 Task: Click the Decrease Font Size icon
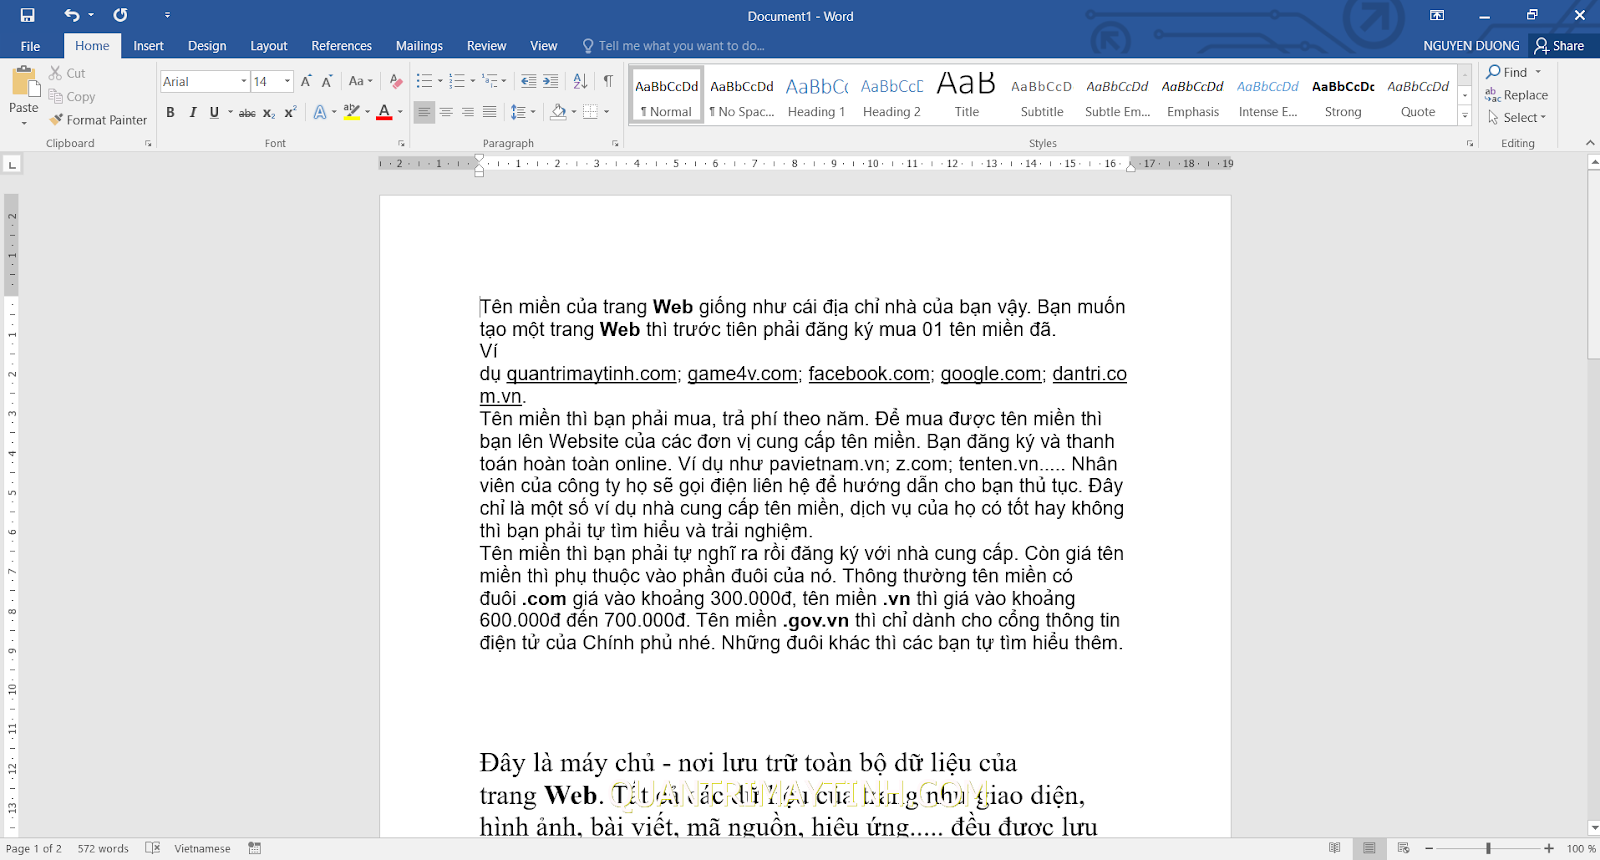pos(327,81)
